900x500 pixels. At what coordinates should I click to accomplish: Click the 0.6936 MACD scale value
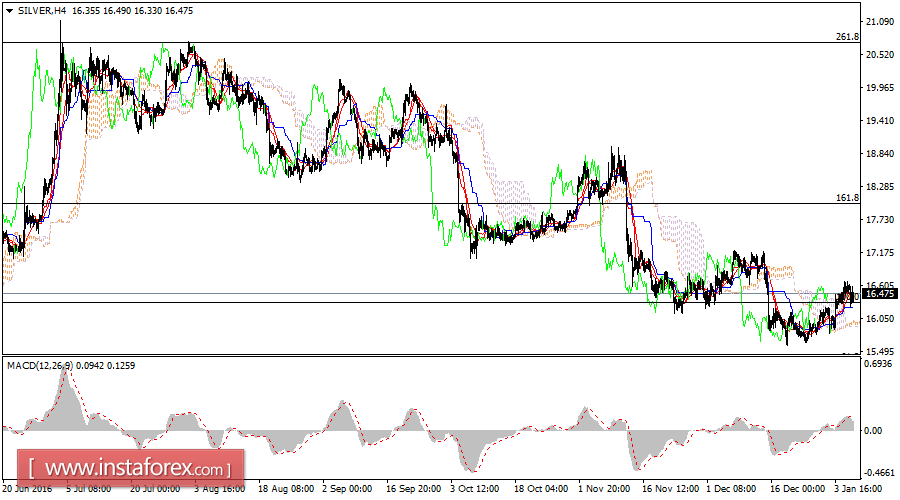pos(879,364)
